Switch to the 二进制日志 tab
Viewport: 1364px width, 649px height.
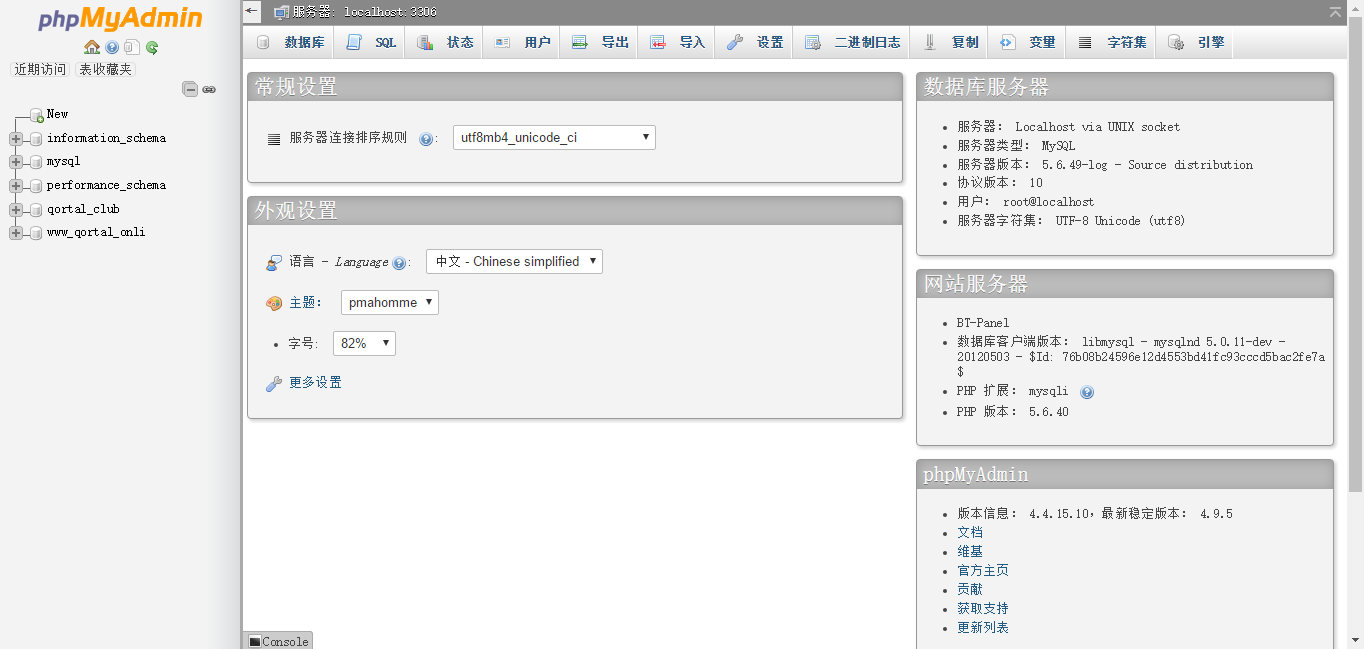pyautogui.click(x=853, y=42)
